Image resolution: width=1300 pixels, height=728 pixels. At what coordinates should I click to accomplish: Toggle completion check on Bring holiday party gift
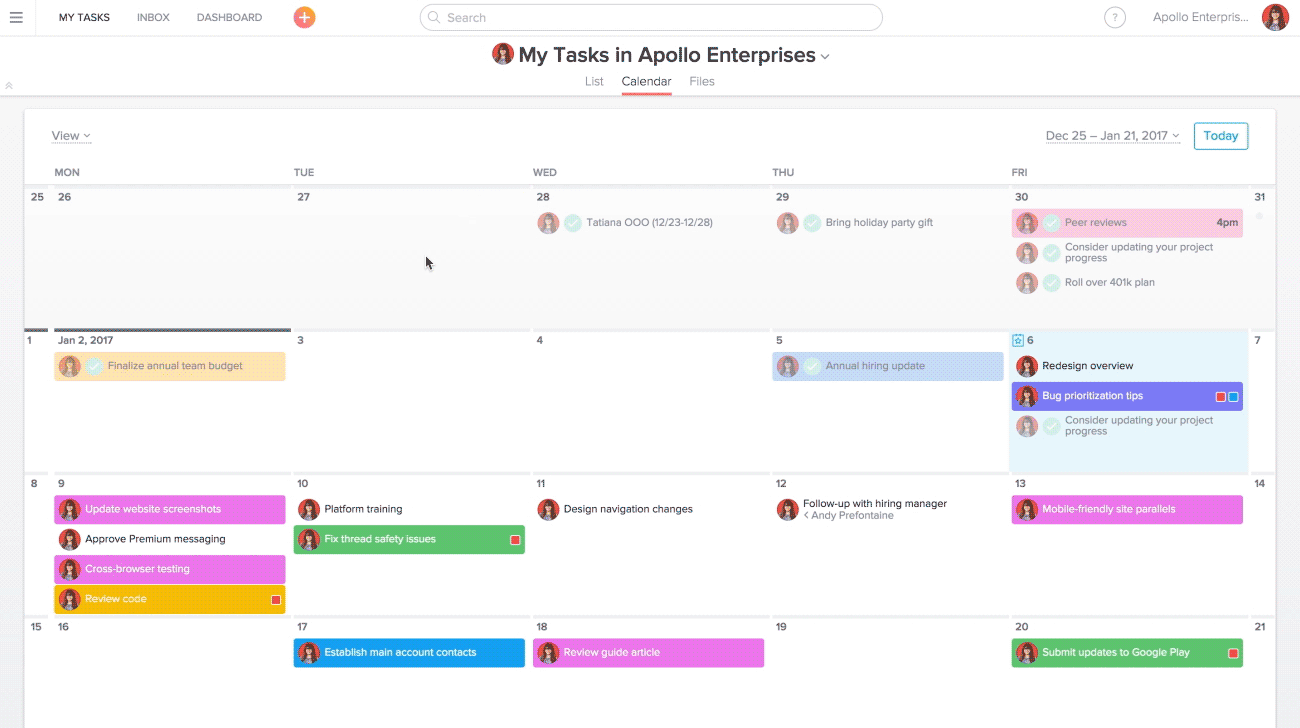[x=812, y=223]
